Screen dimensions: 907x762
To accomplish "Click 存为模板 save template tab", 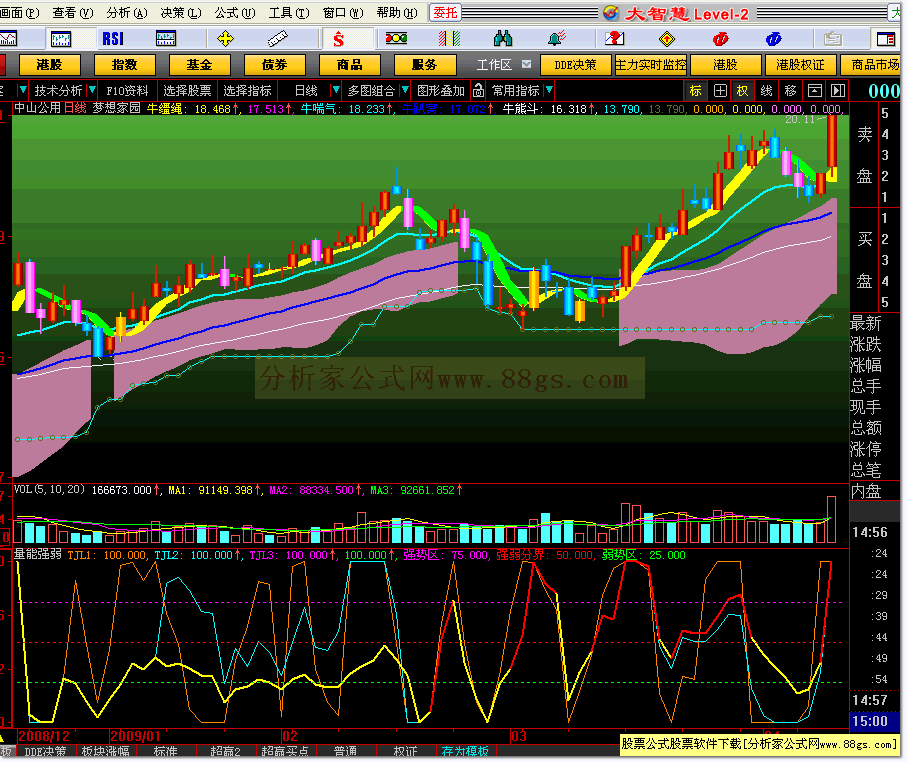I will click(x=465, y=751).
